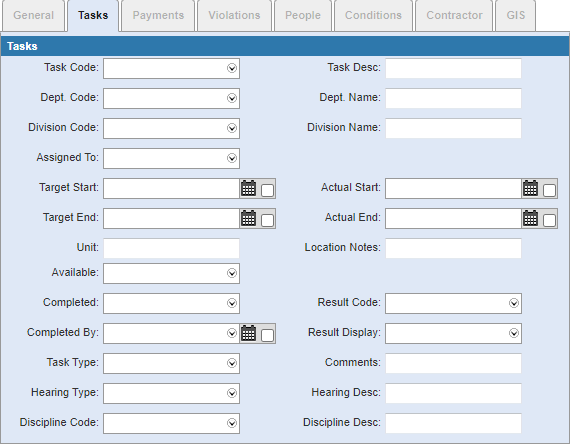Image resolution: width=570 pixels, height=444 pixels.
Task: Open the Actual End calendar picker
Action: pos(530,218)
